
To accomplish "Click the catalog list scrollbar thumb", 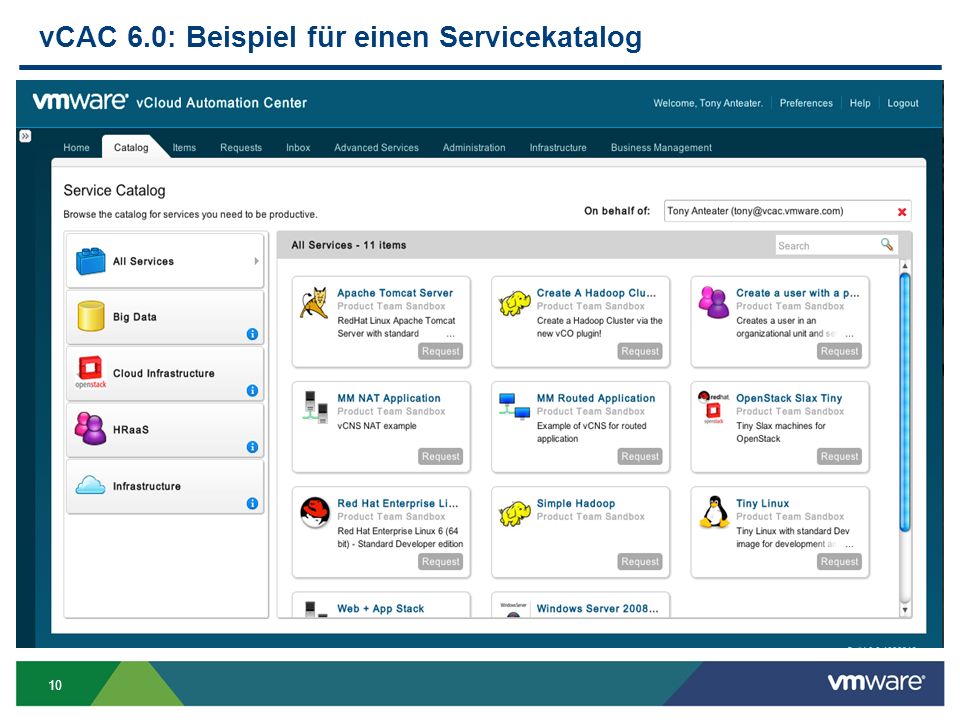I will [905, 403].
